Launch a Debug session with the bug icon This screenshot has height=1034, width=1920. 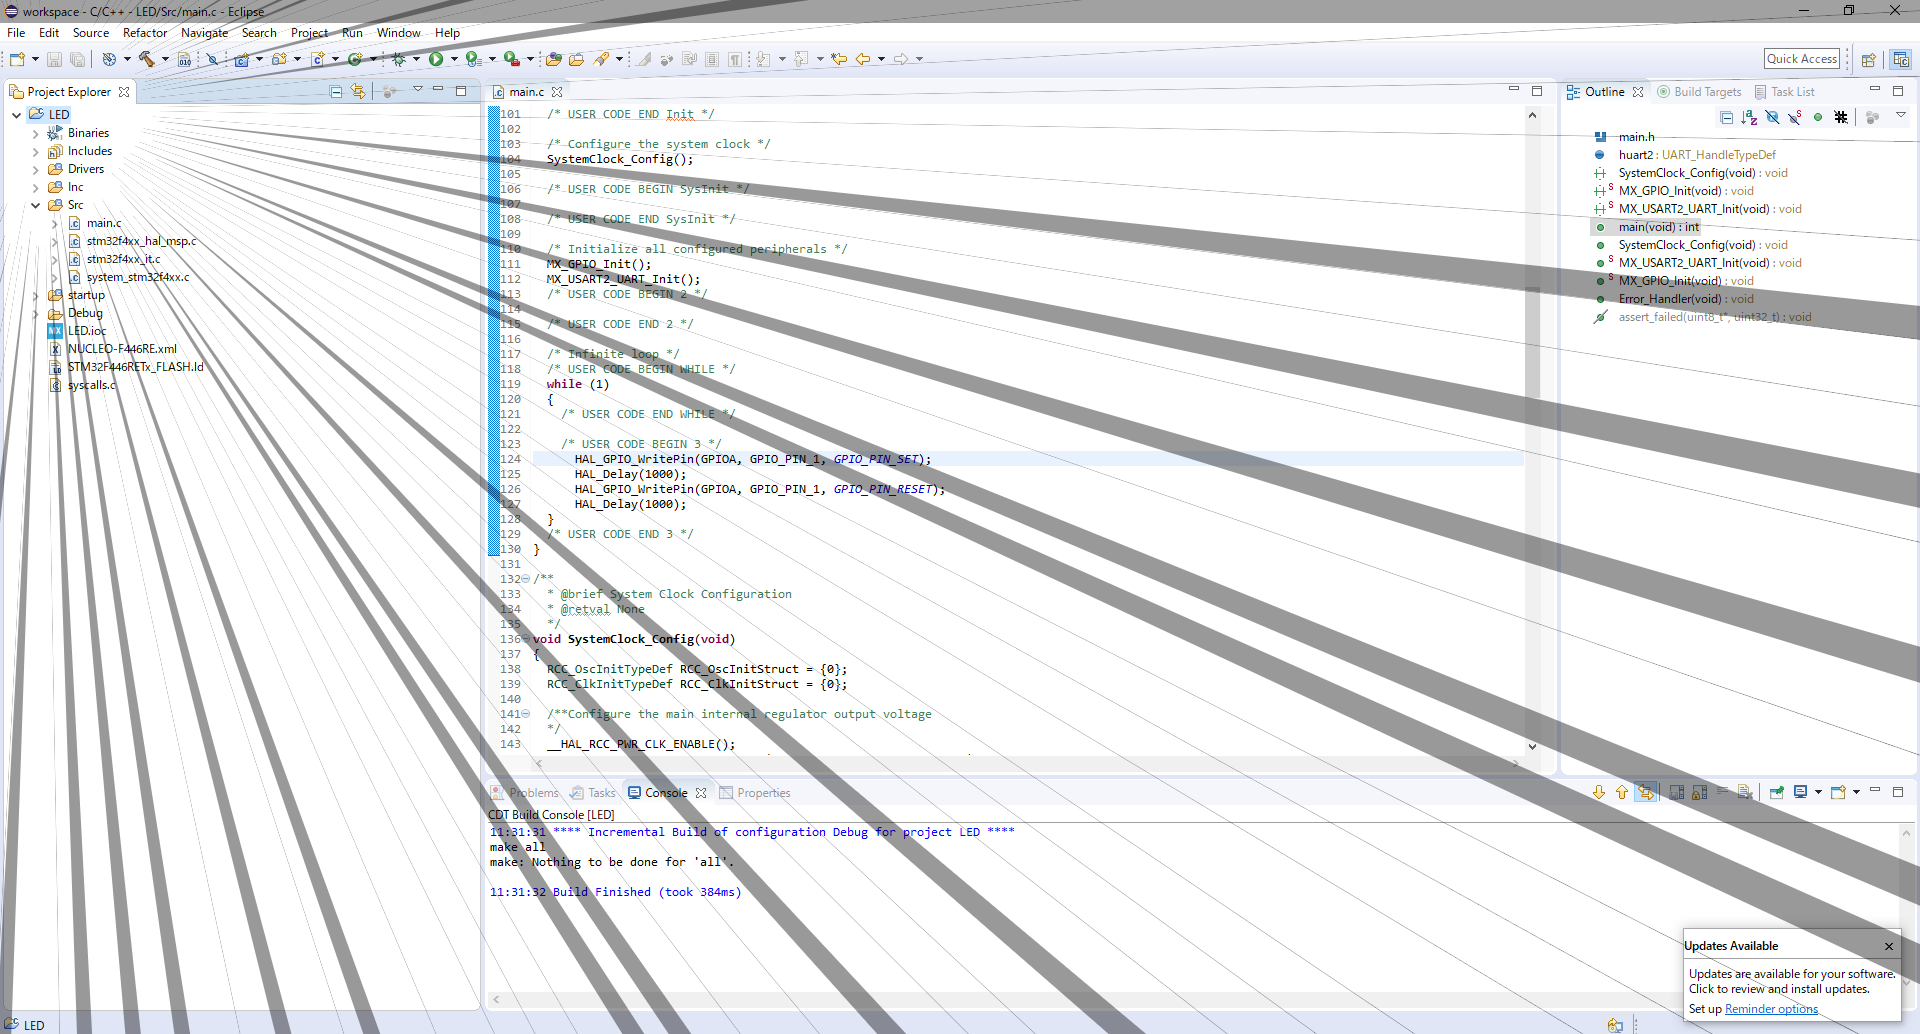point(398,59)
